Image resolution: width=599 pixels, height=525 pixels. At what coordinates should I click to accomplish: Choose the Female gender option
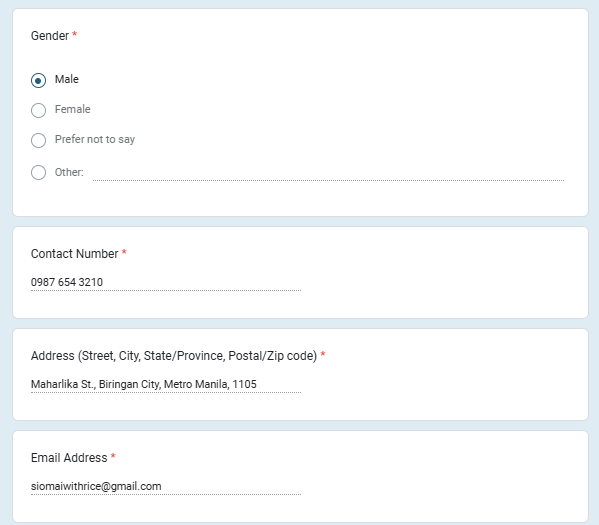pyautogui.click(x=38, y=110)
